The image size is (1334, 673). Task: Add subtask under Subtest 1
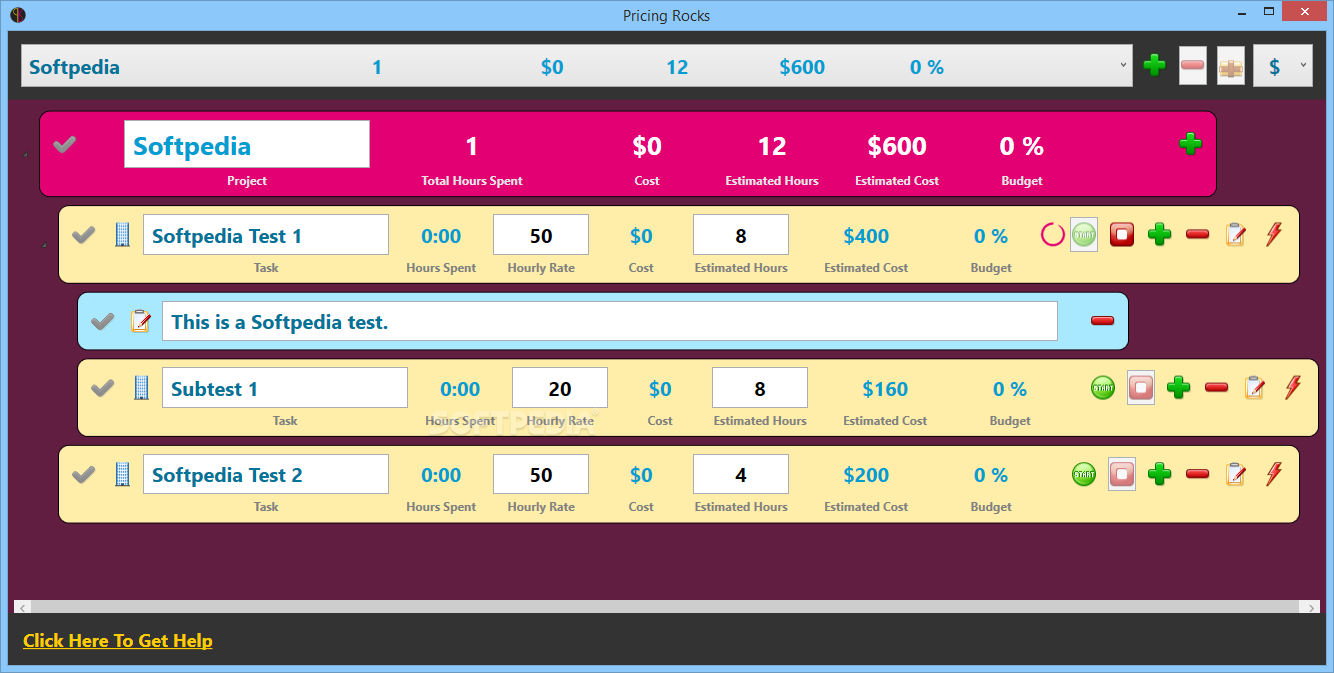click(x=1179, y=388)
